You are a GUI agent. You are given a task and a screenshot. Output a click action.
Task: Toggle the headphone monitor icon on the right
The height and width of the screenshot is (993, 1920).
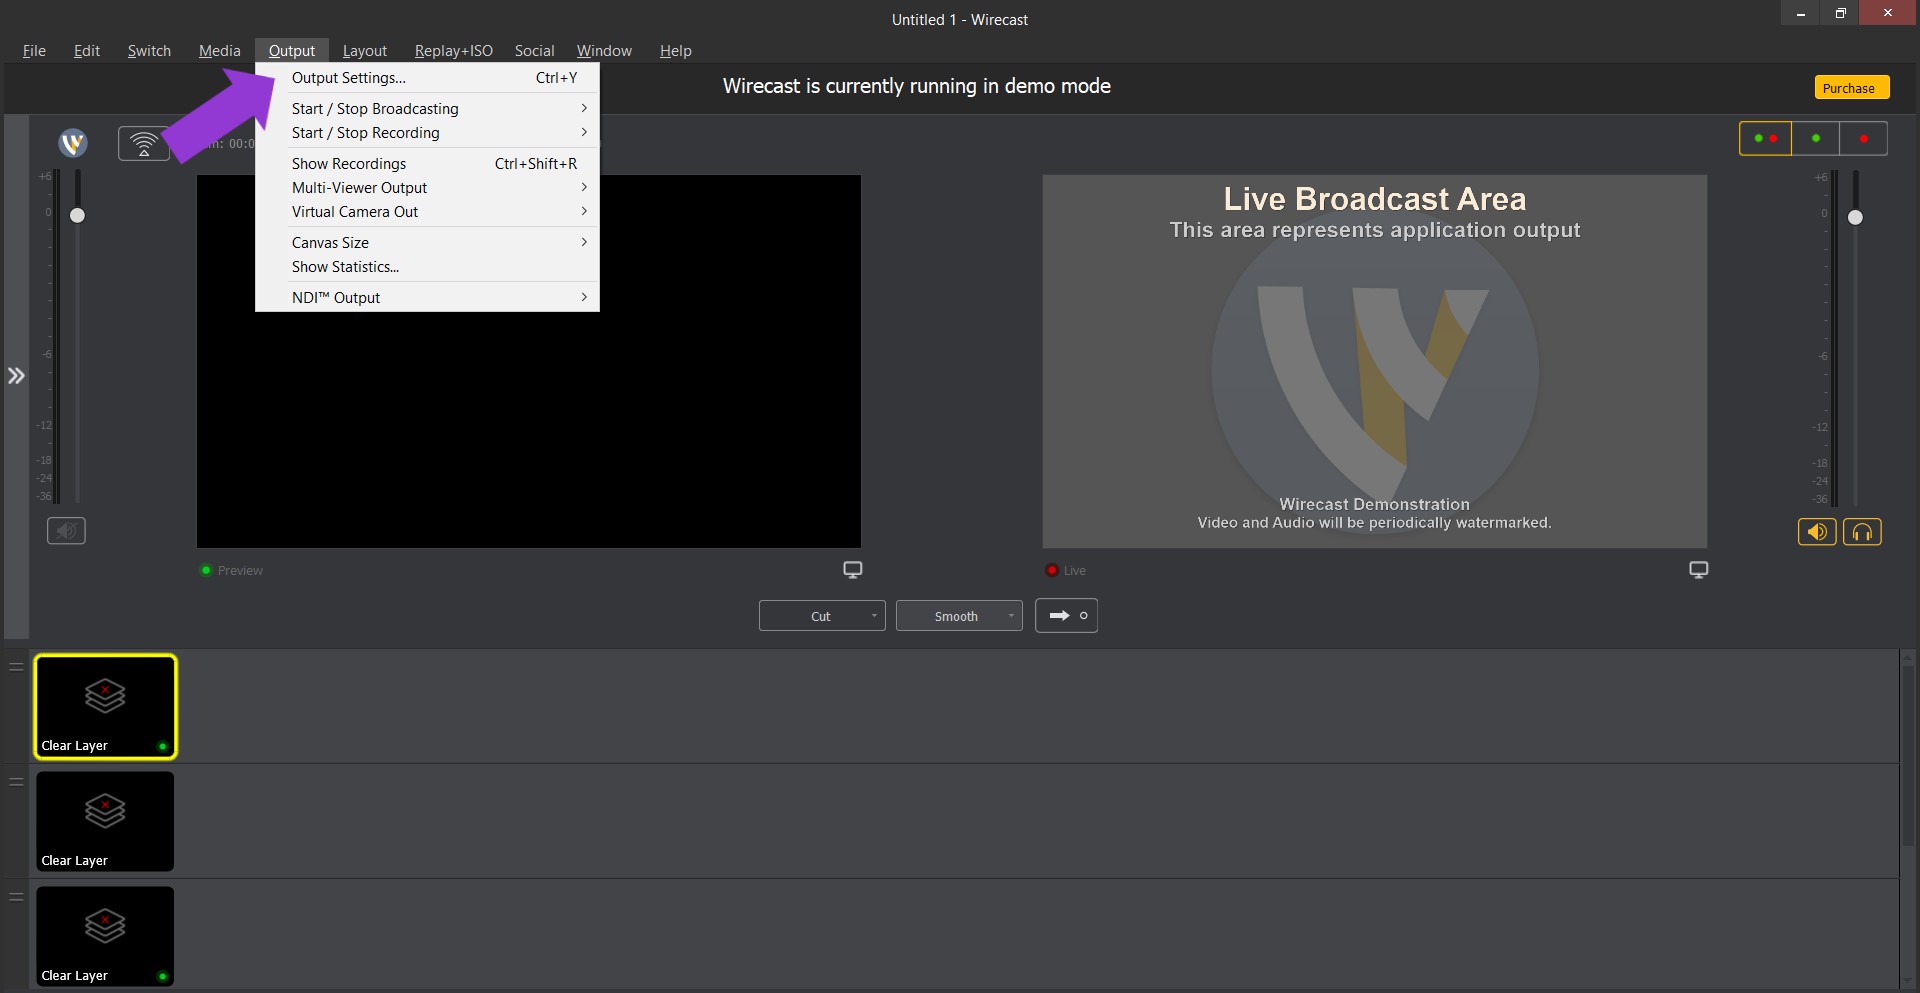[1863, 531]
